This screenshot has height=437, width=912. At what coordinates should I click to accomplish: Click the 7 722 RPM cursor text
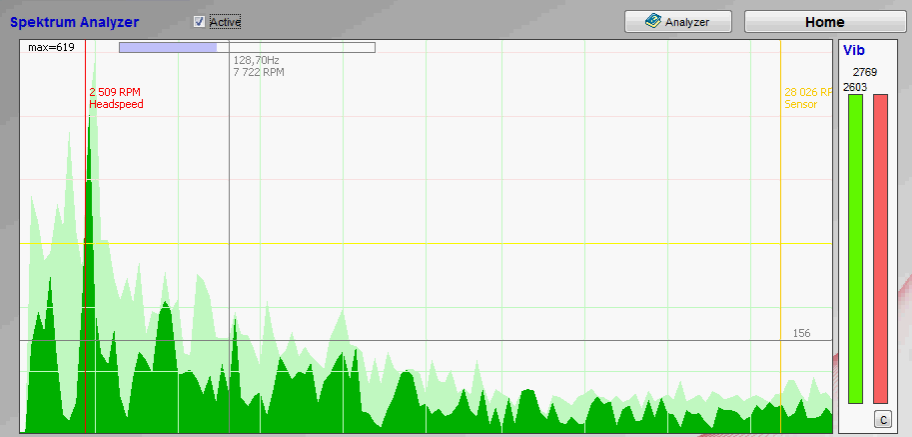(x=258, y=73)
